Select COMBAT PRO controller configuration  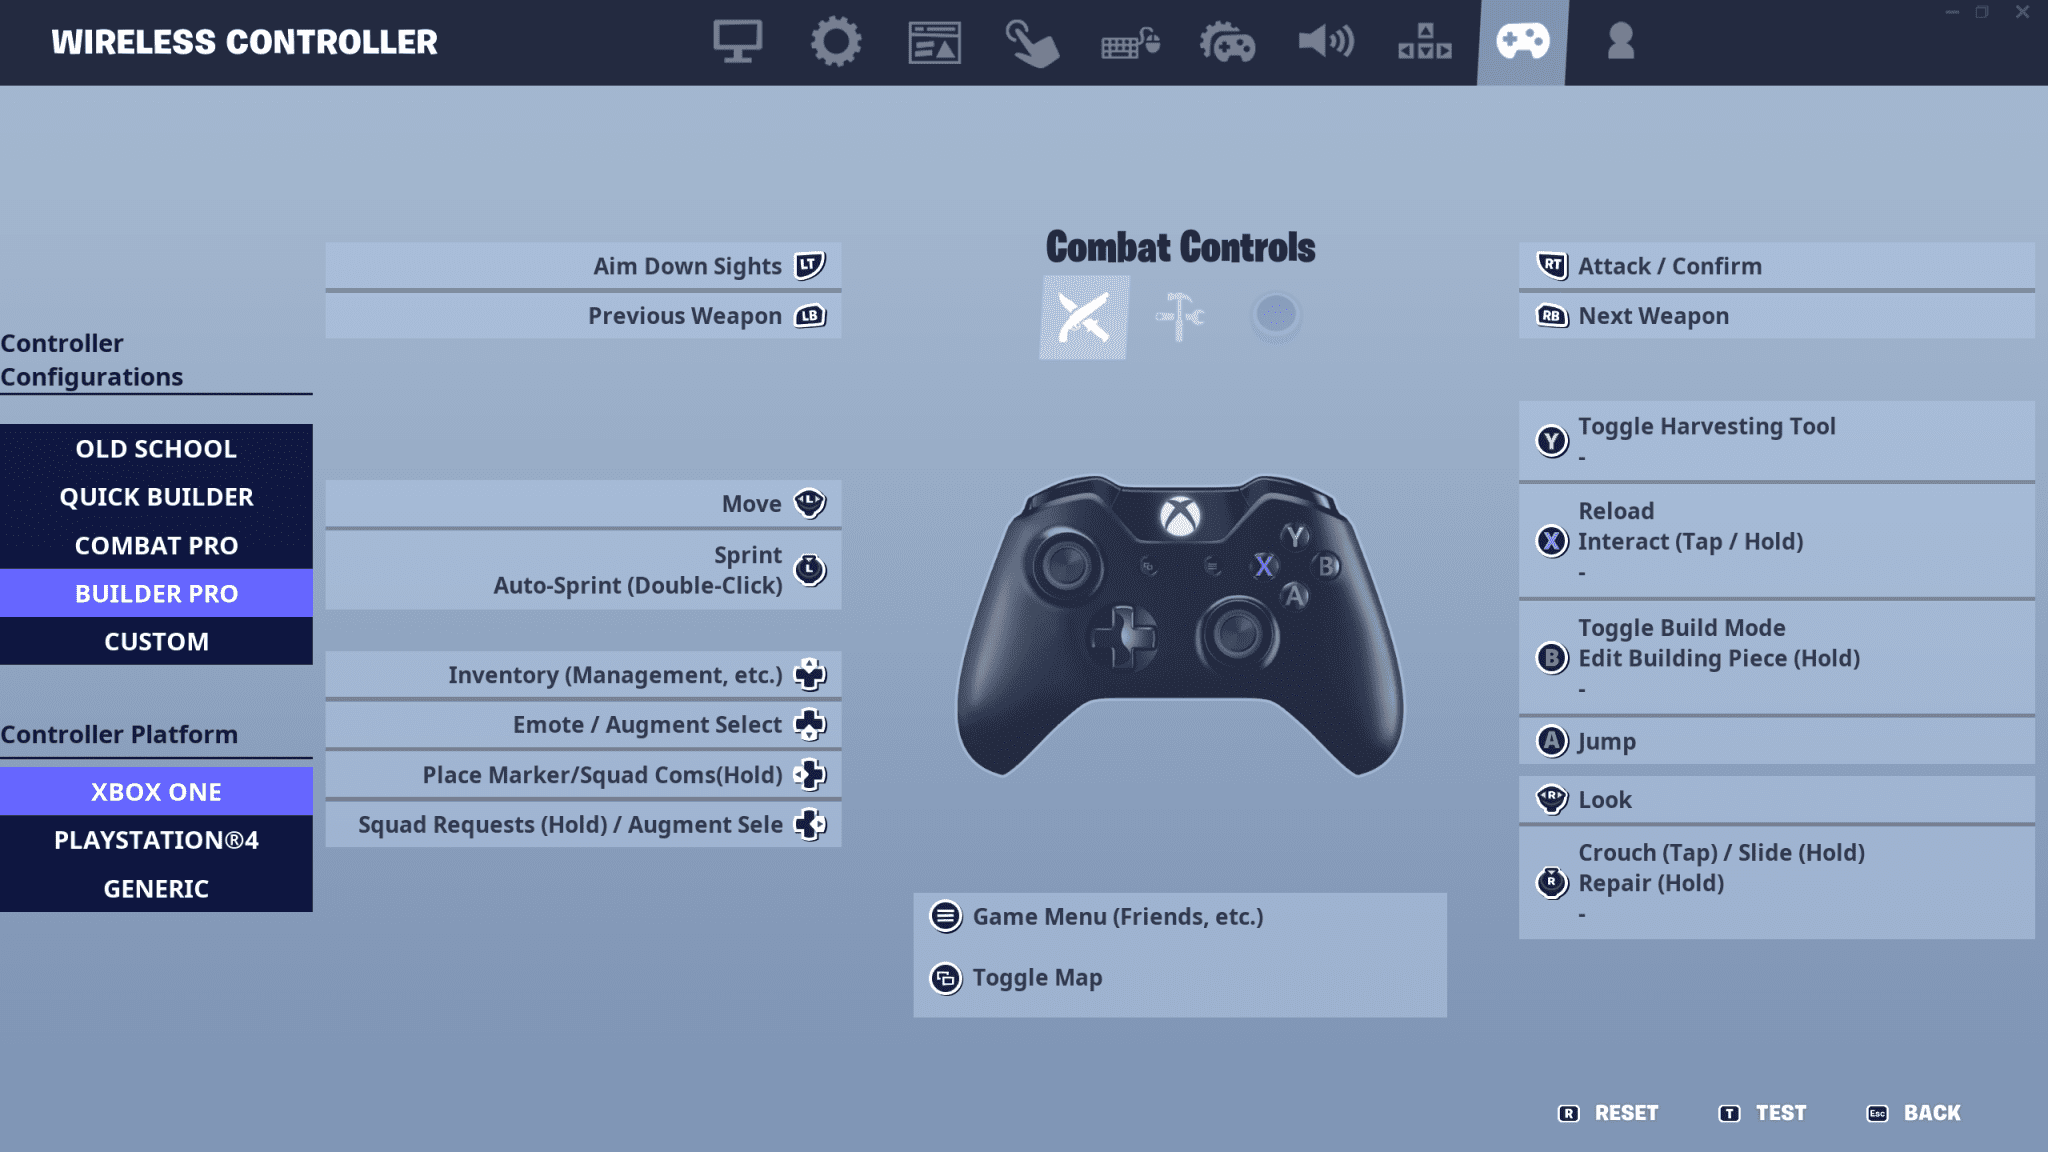click(156, 544)
